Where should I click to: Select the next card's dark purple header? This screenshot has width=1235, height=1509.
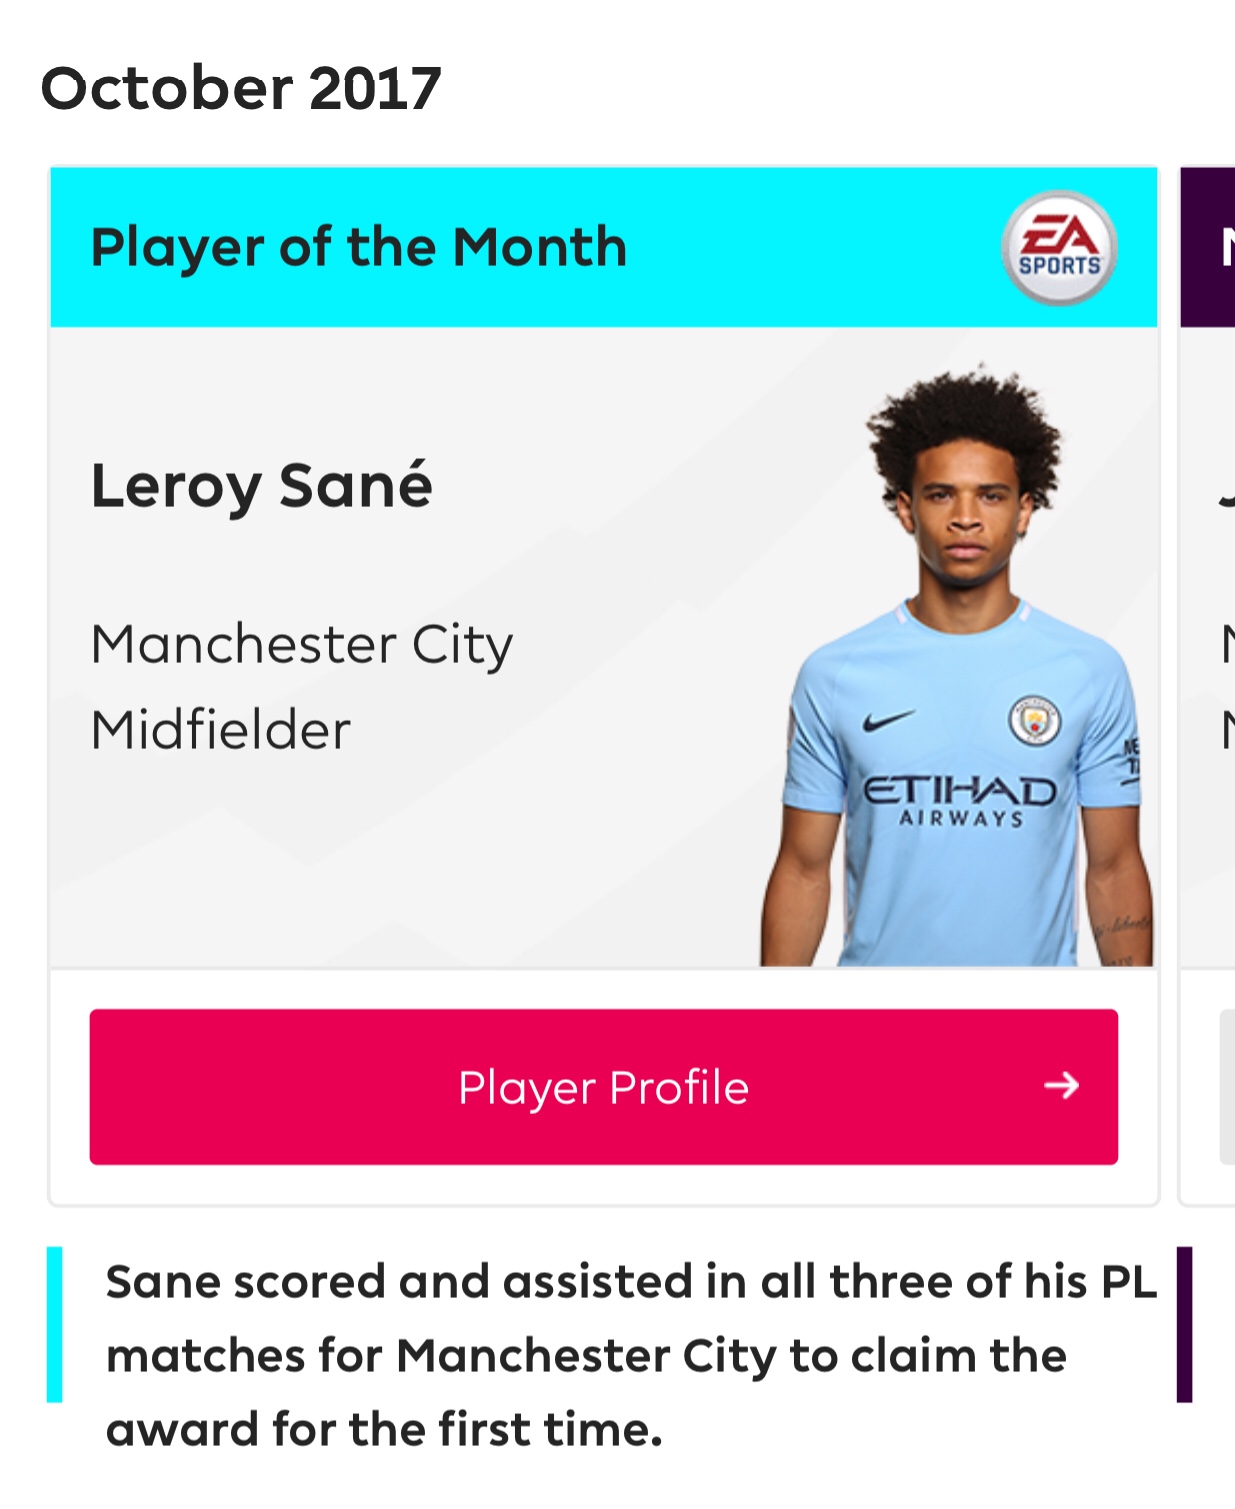click(1208, 247)
